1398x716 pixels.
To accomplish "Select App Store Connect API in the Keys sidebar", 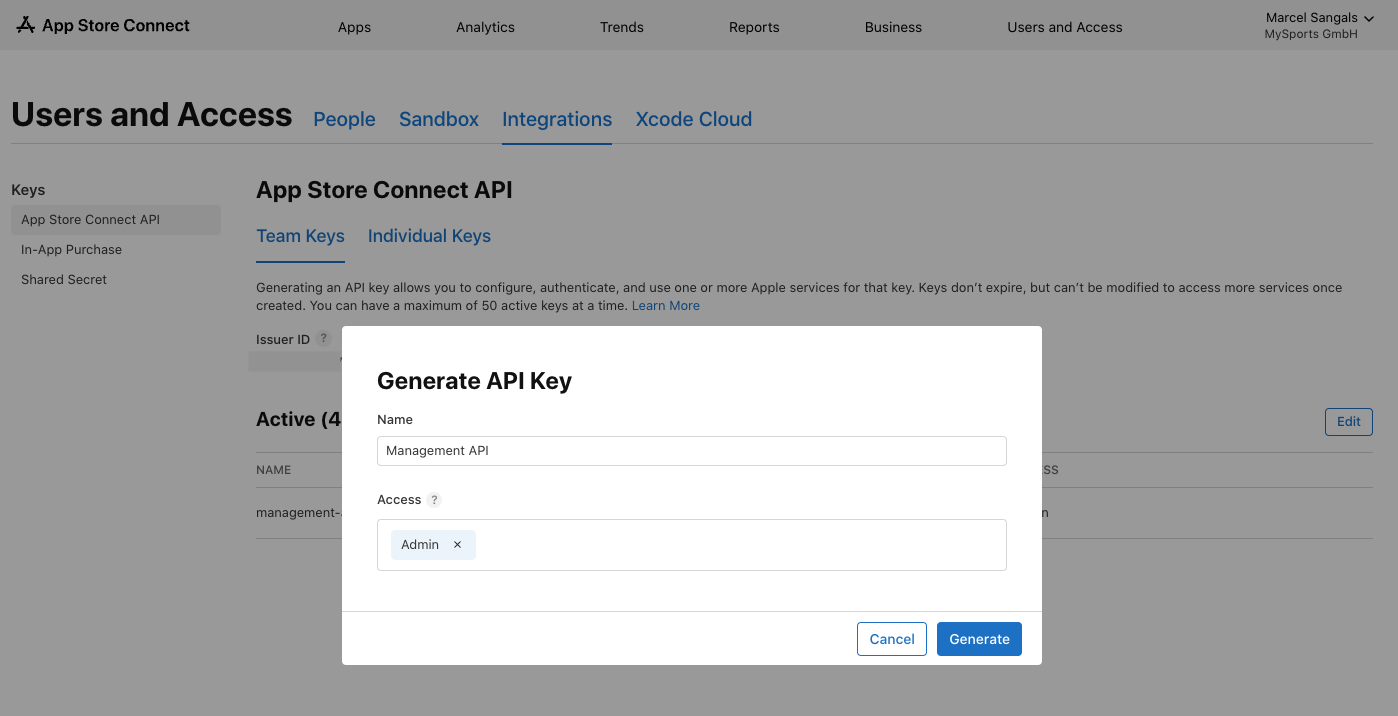I will pyautogui.click(x=90, y=219).
